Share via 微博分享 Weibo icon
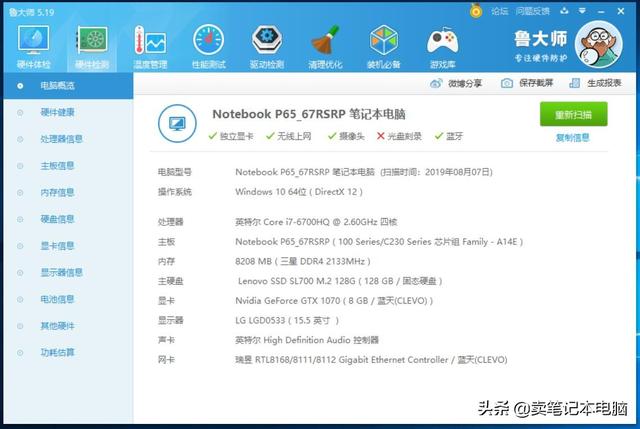 pos(458,83)
